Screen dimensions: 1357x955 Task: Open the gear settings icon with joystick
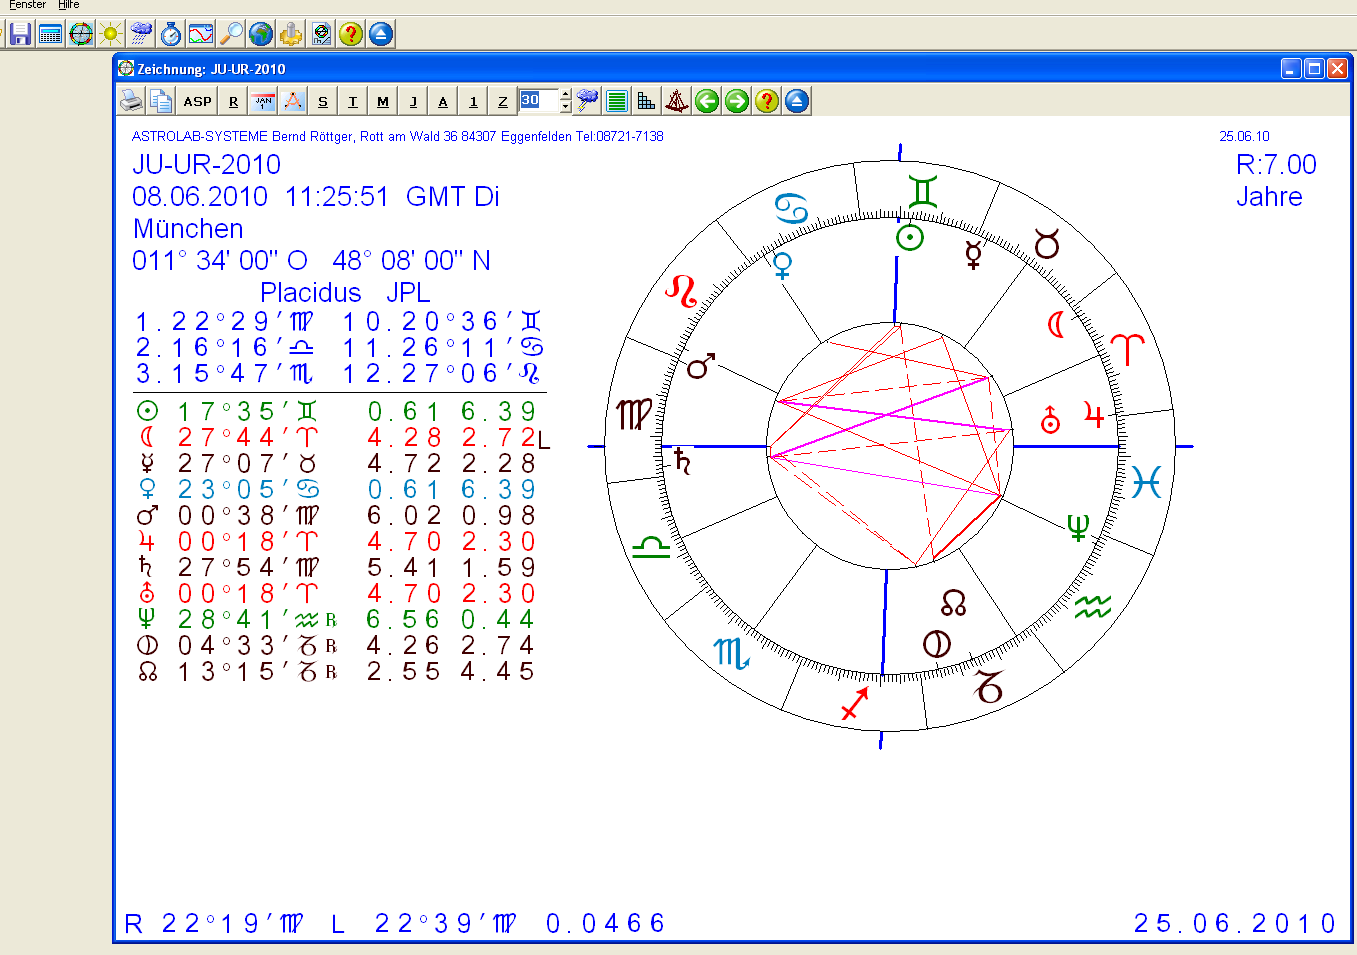point(291,34)
